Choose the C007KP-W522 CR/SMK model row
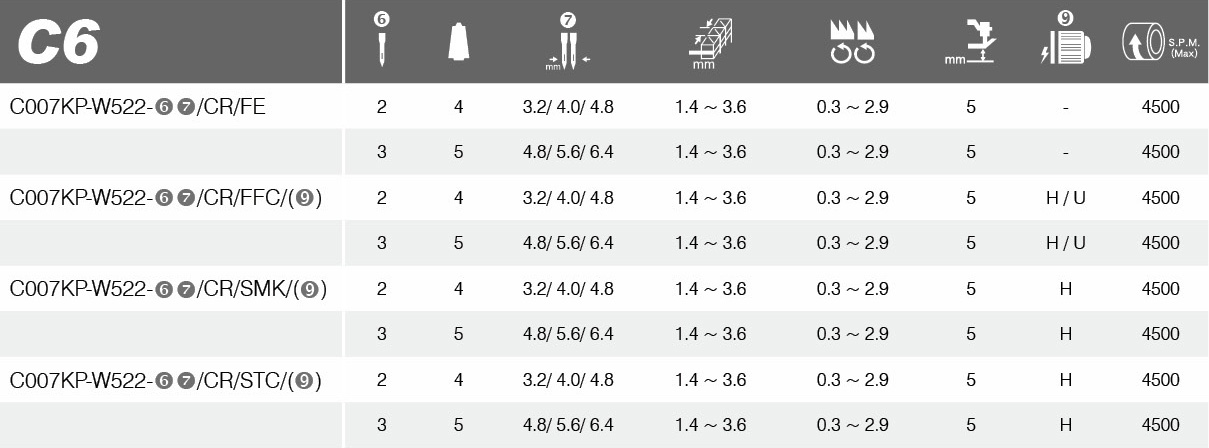Viewport: 1209px width, 448px height. pos(168,289)
